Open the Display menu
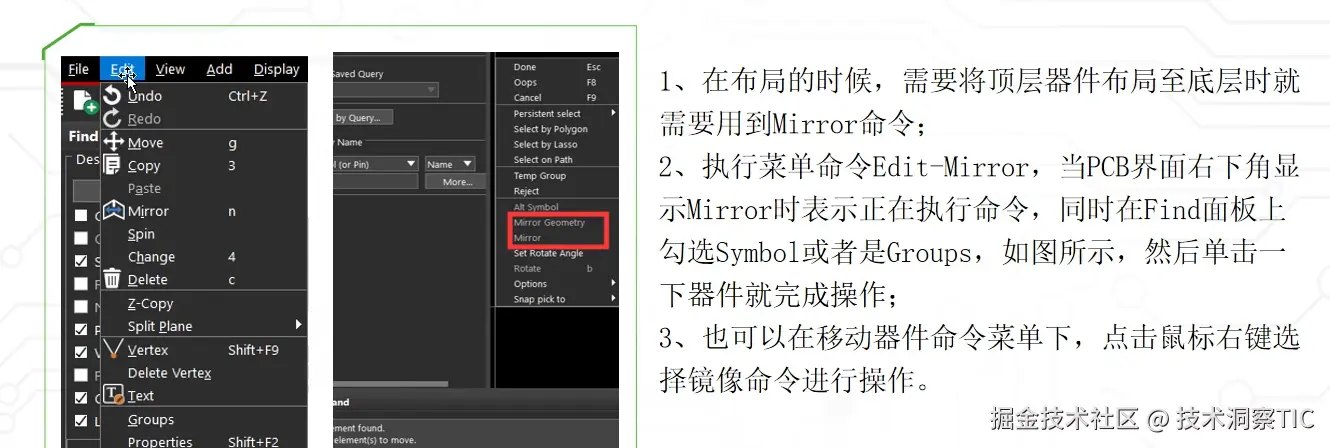This screenshot has width=1330, height=448. (x=277, y=69)
